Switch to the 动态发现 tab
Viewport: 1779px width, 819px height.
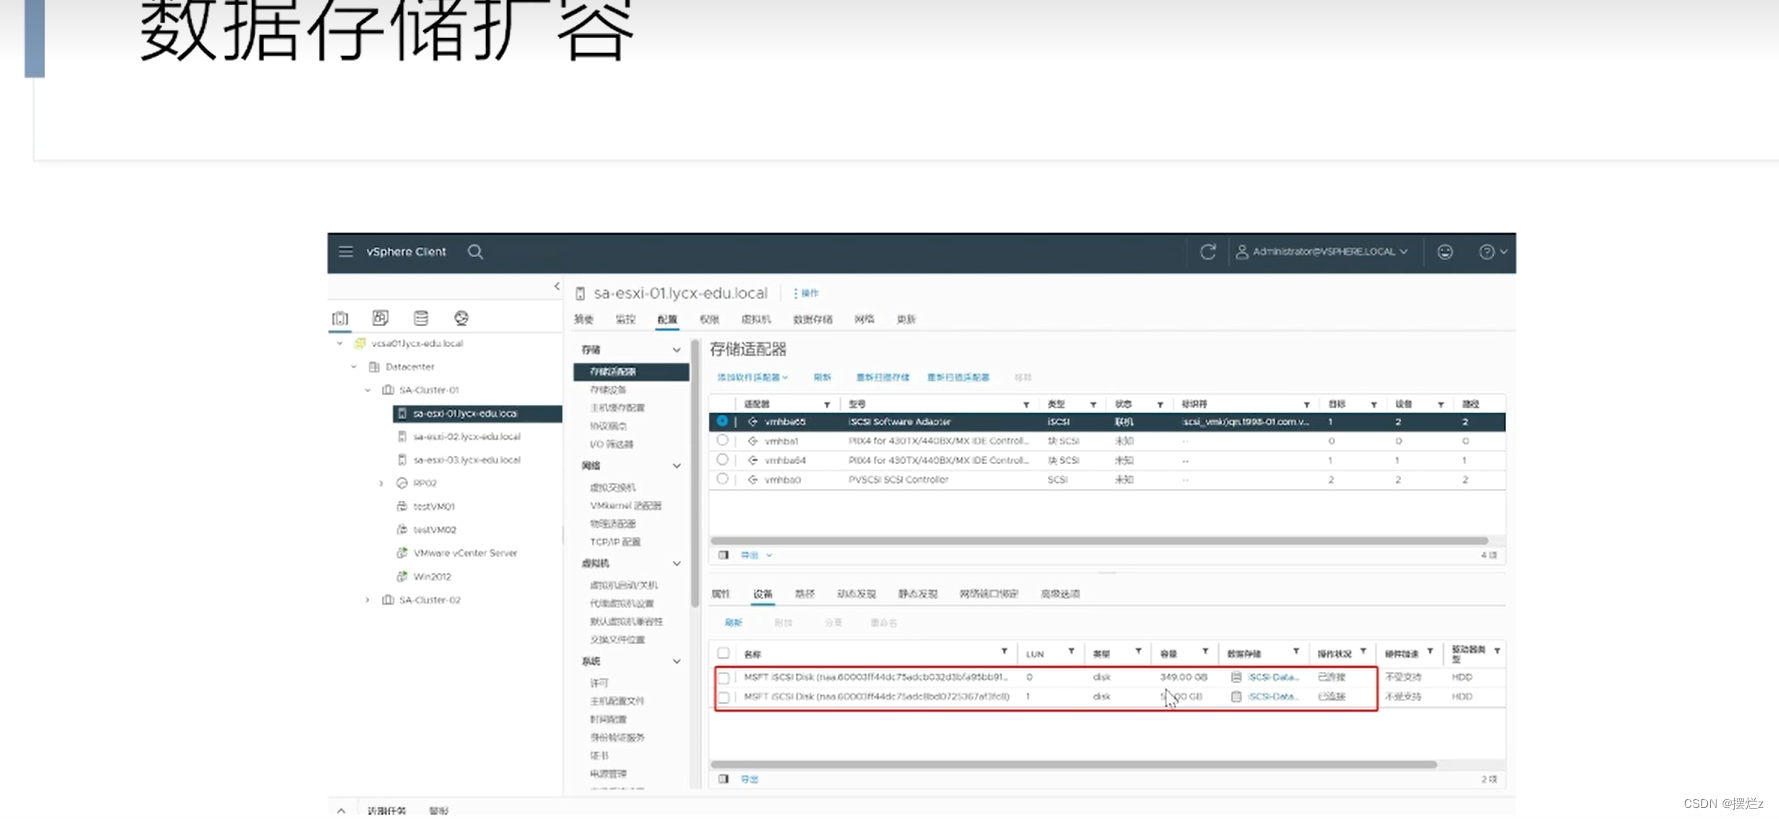856,594
